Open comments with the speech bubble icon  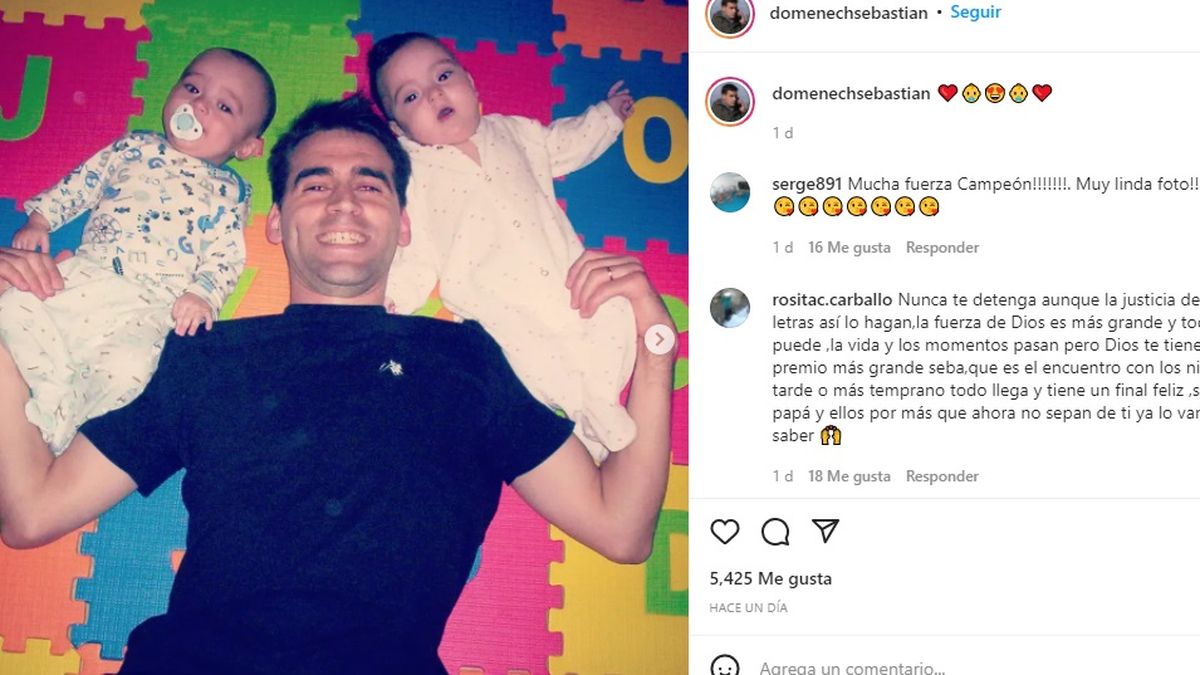(x=775, y=531)
